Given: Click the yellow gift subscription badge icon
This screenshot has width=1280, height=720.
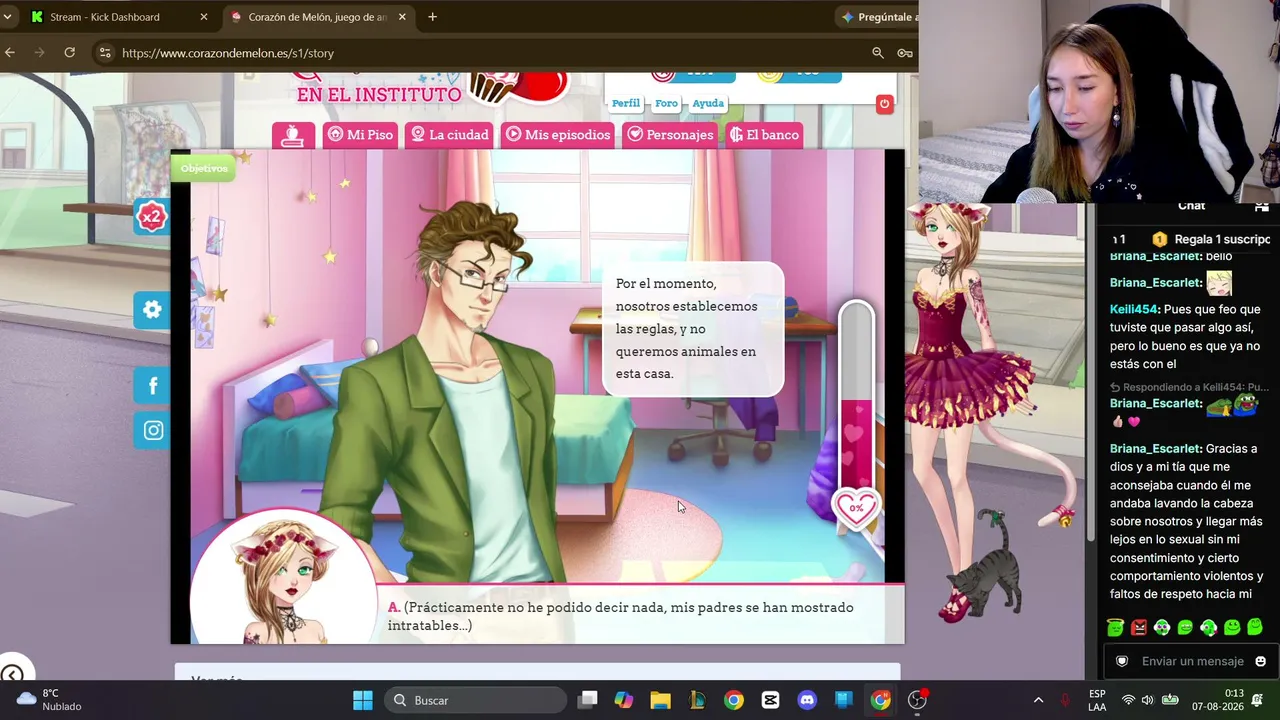Looking at the screenshot, I should (x=1159, y=239).
